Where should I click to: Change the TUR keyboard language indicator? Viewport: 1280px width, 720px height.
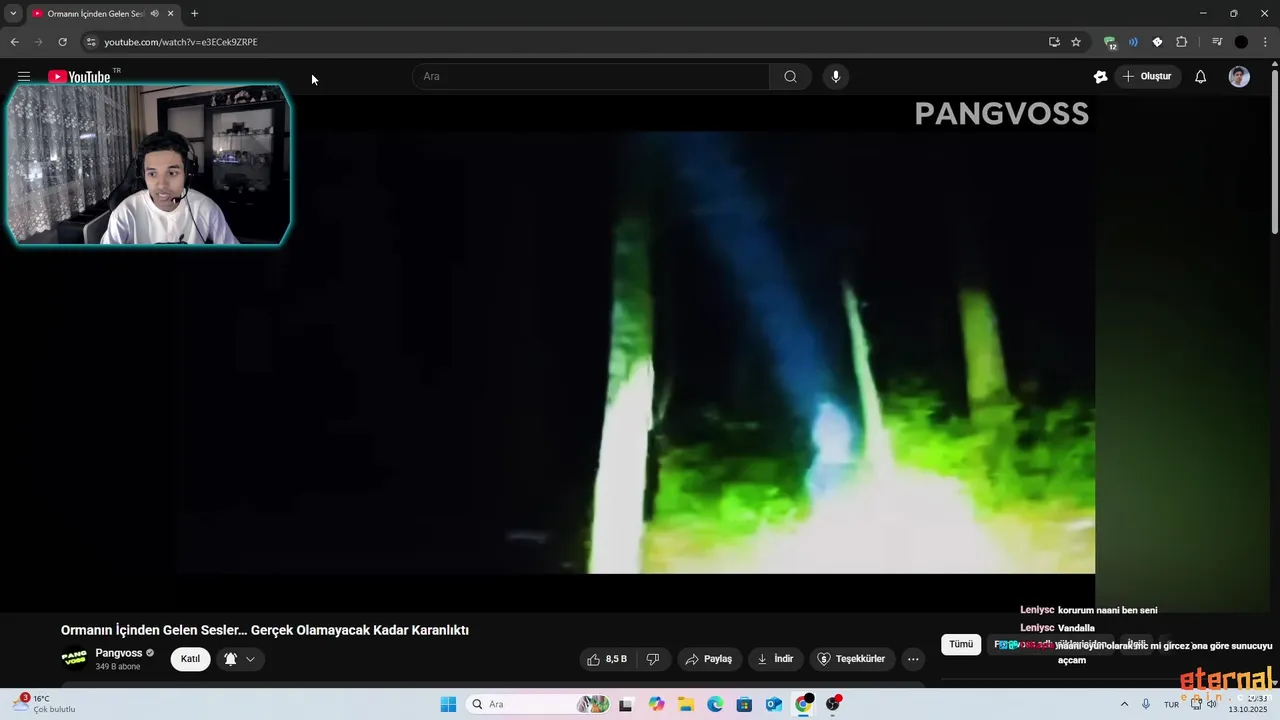click(x=1171, y=704)
